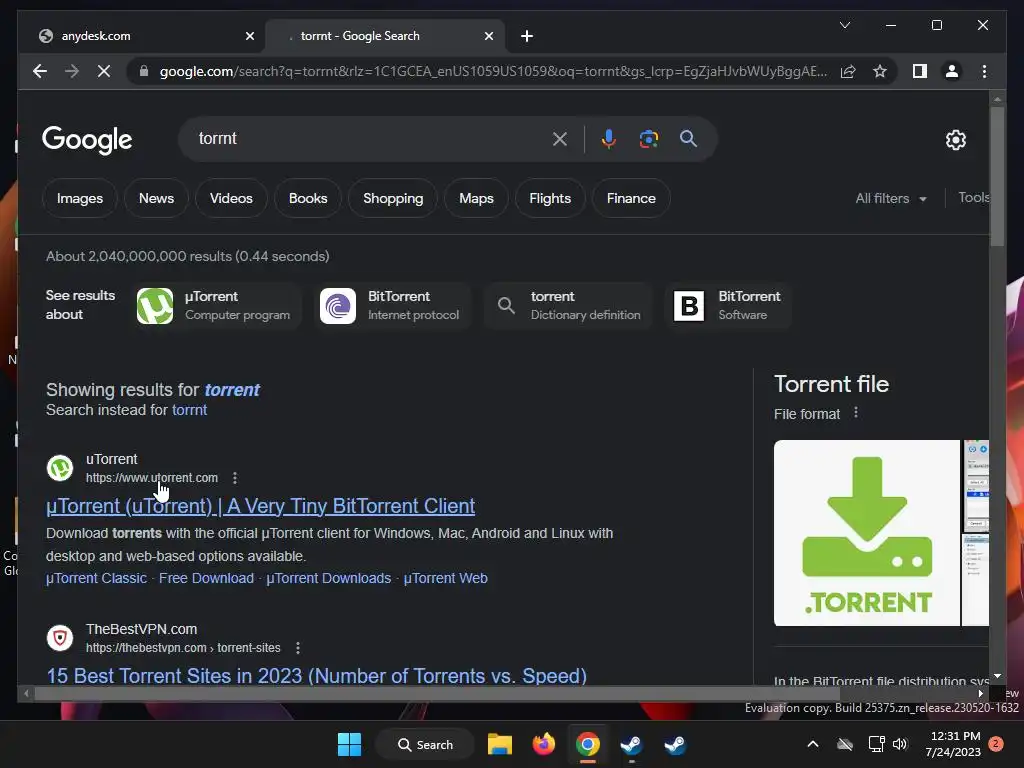The image size is (1024, 768).
Task: Select torrent Dictionary definition chip
Action: tap(568, 305)
